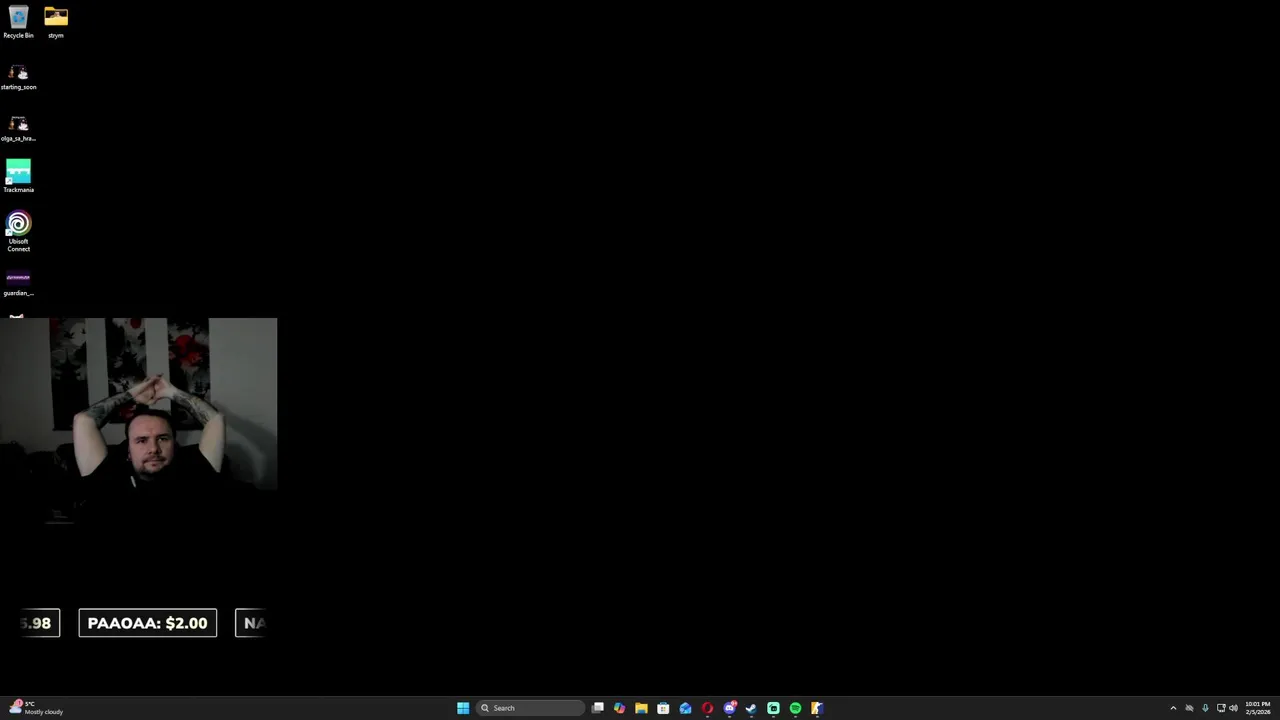Open Spotify from the taskbar
Screen dimensions: 1280x720
(795, 708)
